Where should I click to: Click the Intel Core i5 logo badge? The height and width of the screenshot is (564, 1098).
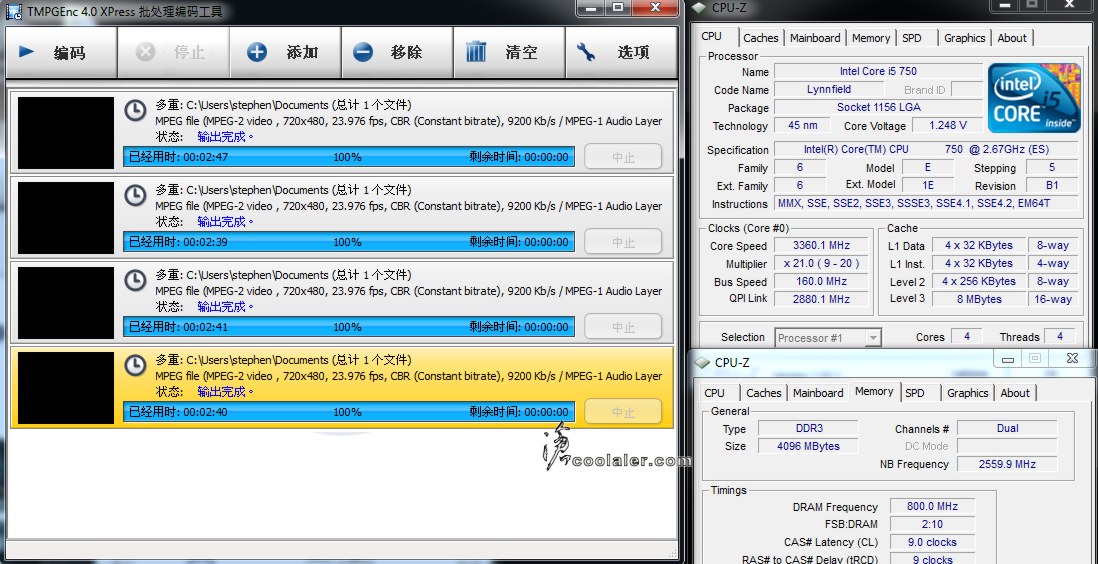(x=1034, y=97)
